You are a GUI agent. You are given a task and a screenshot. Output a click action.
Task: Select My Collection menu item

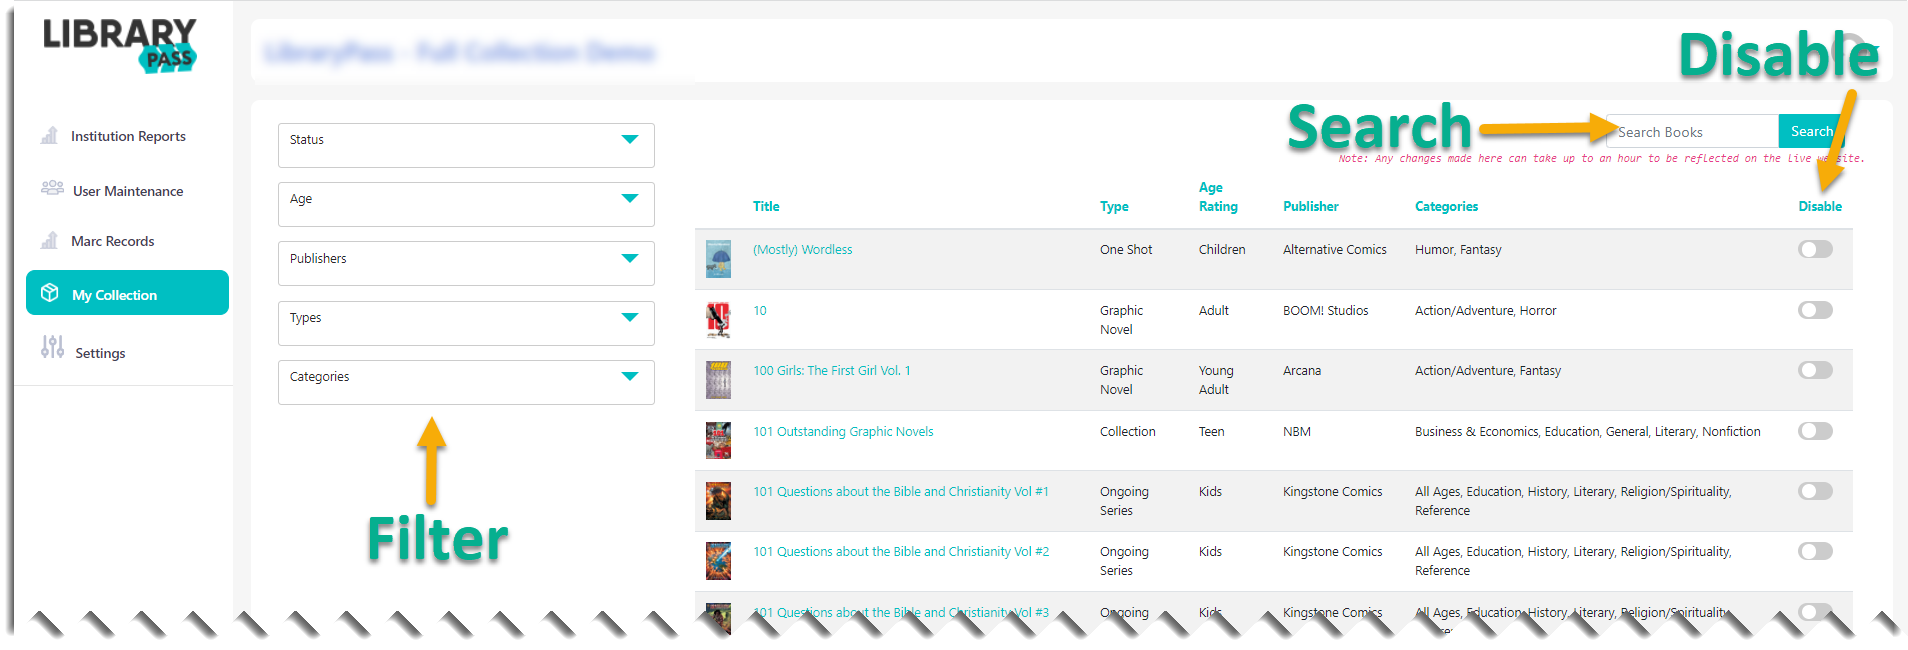pos(127,293)
